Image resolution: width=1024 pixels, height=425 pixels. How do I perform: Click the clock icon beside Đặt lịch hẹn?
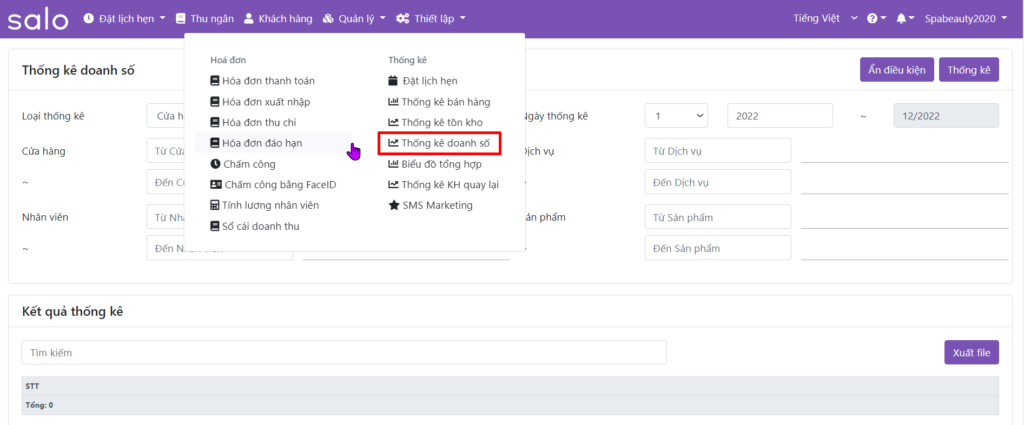point(89,19)
